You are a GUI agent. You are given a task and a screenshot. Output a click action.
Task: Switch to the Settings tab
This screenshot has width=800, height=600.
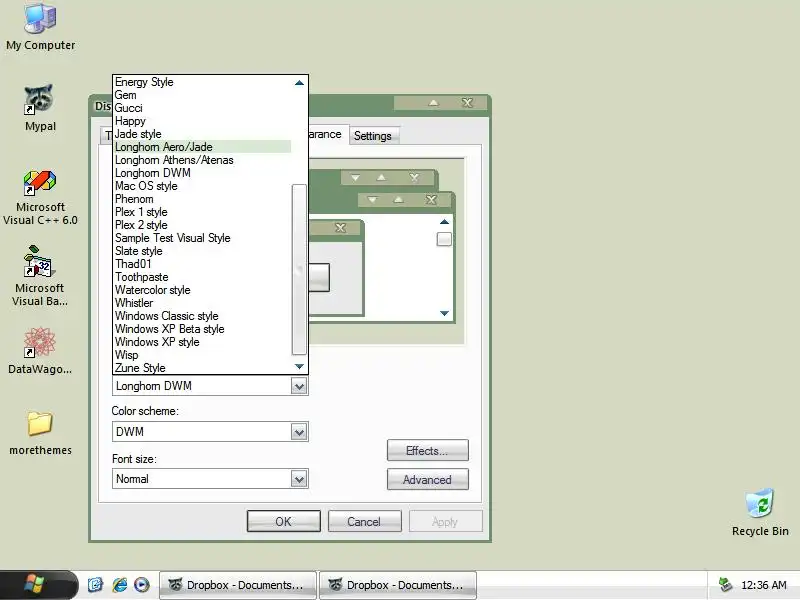[x=372, y=136]
